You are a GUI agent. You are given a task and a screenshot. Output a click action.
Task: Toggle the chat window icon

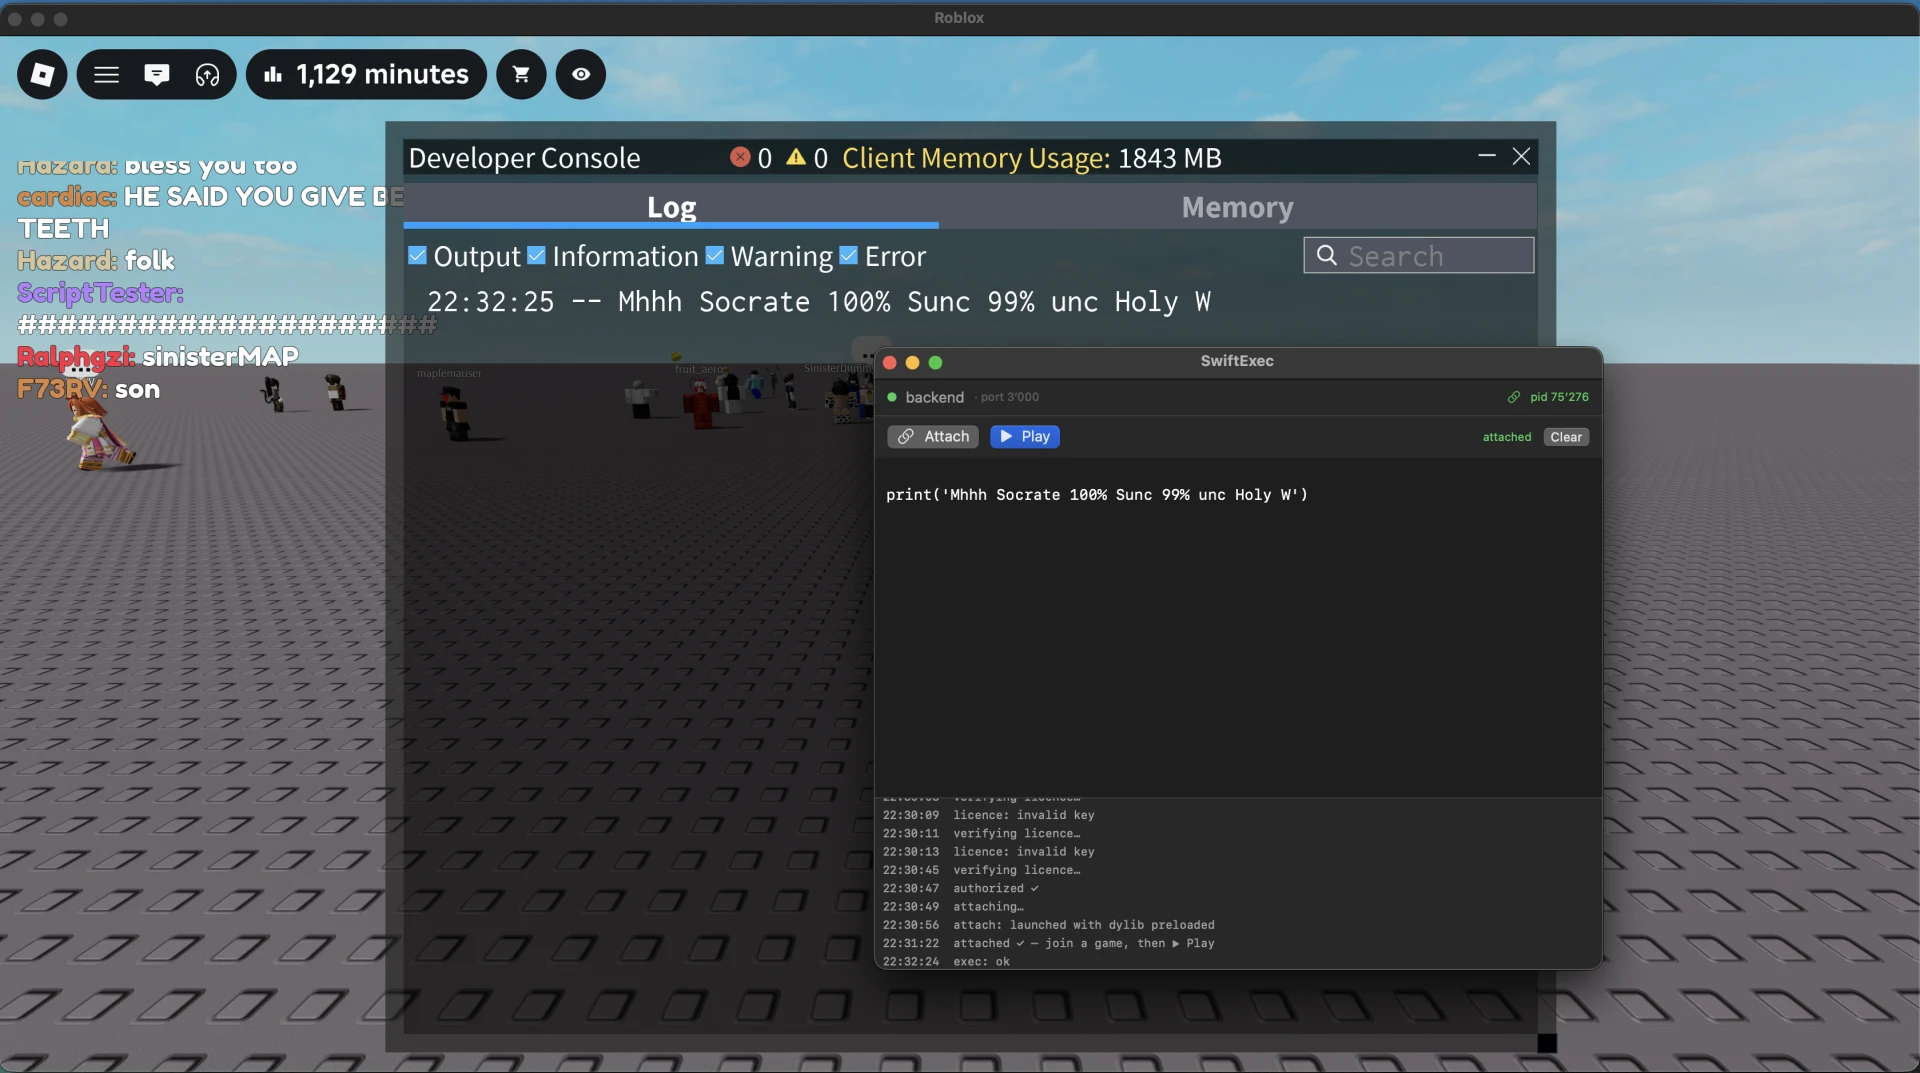point(157,74)
